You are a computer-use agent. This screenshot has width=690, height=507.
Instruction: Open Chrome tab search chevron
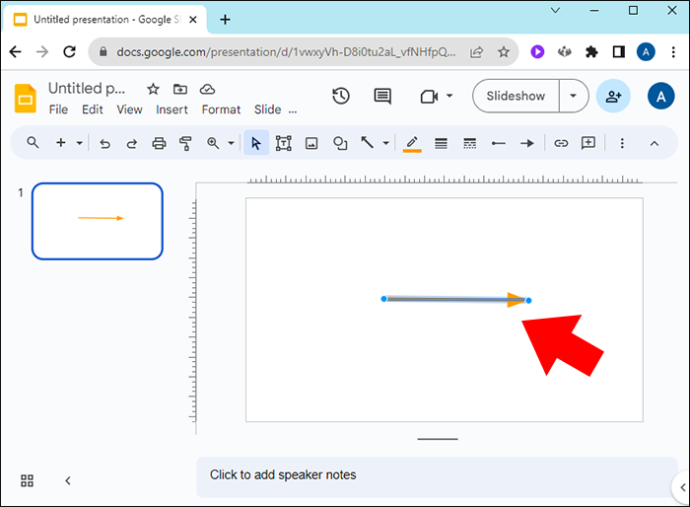click(x=555, y=10)
